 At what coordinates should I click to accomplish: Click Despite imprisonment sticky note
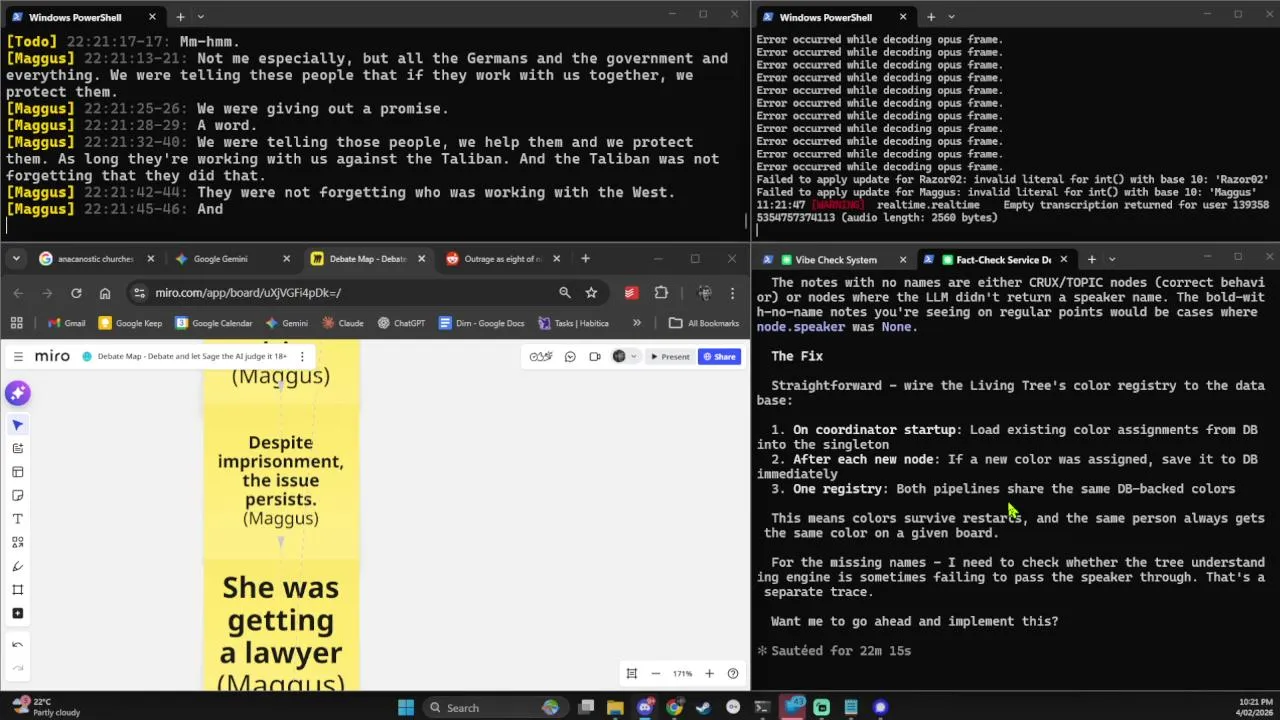[281, 480]
